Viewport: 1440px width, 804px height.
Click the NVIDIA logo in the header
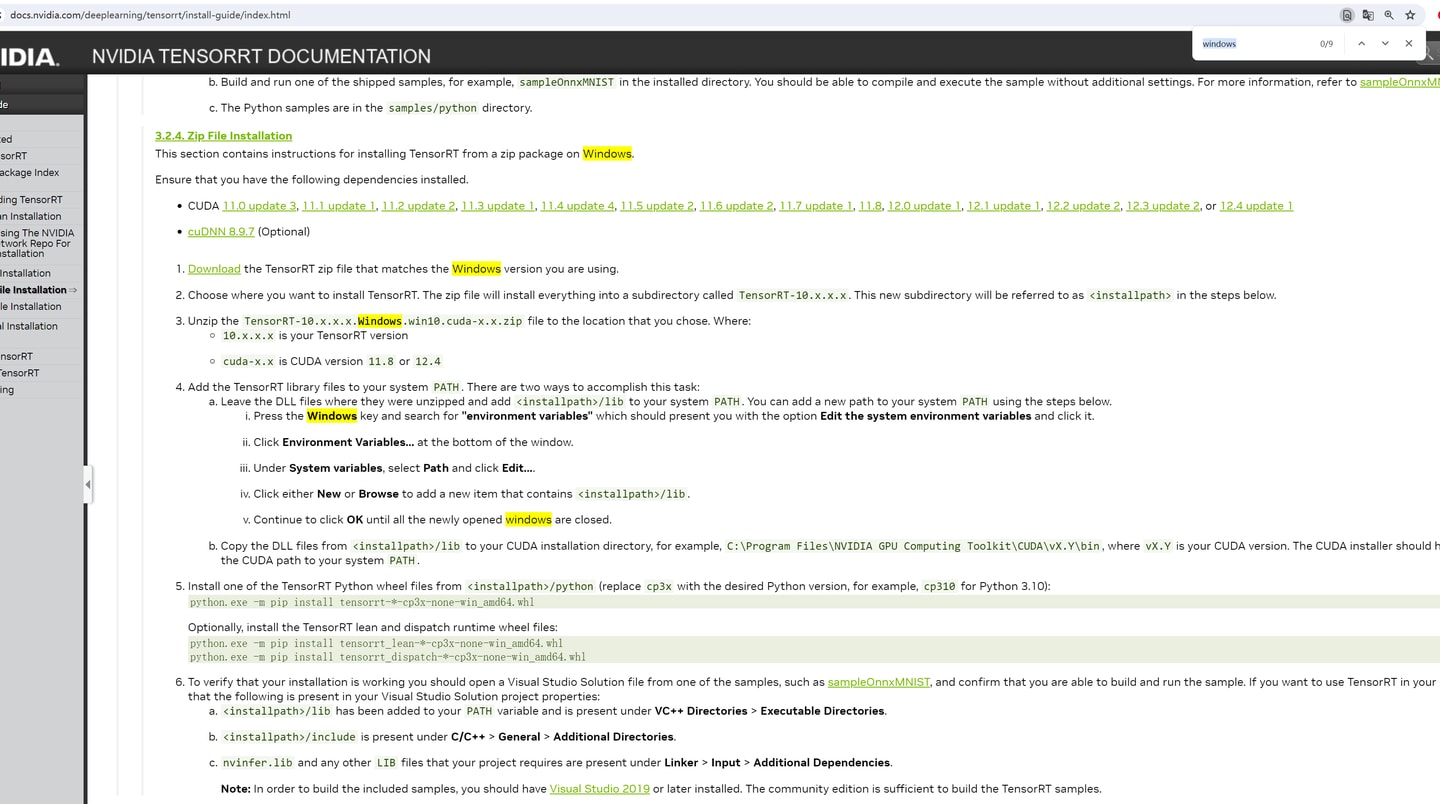(29, 57)
